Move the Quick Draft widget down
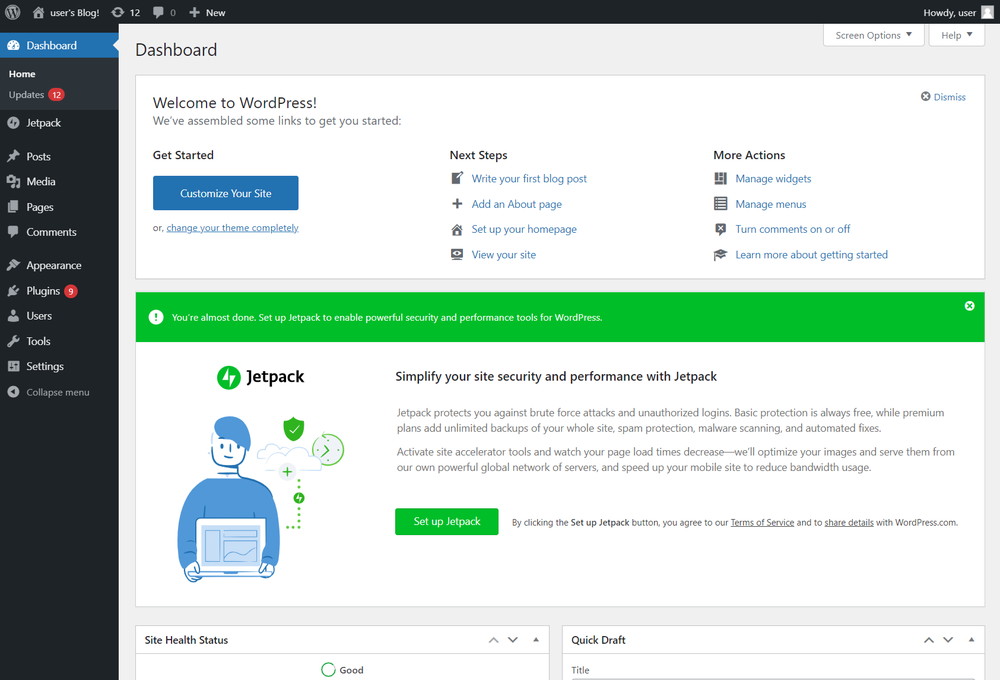This screenshot has height=680, width=1000. click(x=948, y=640)
